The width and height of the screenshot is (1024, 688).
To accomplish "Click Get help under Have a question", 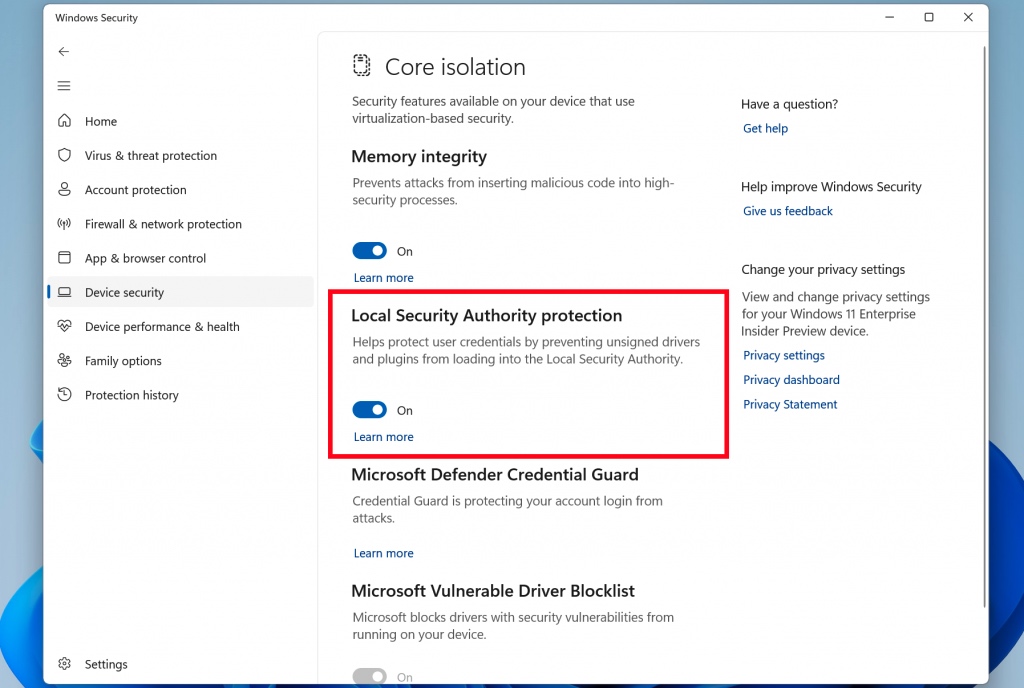I will point(765,128).
